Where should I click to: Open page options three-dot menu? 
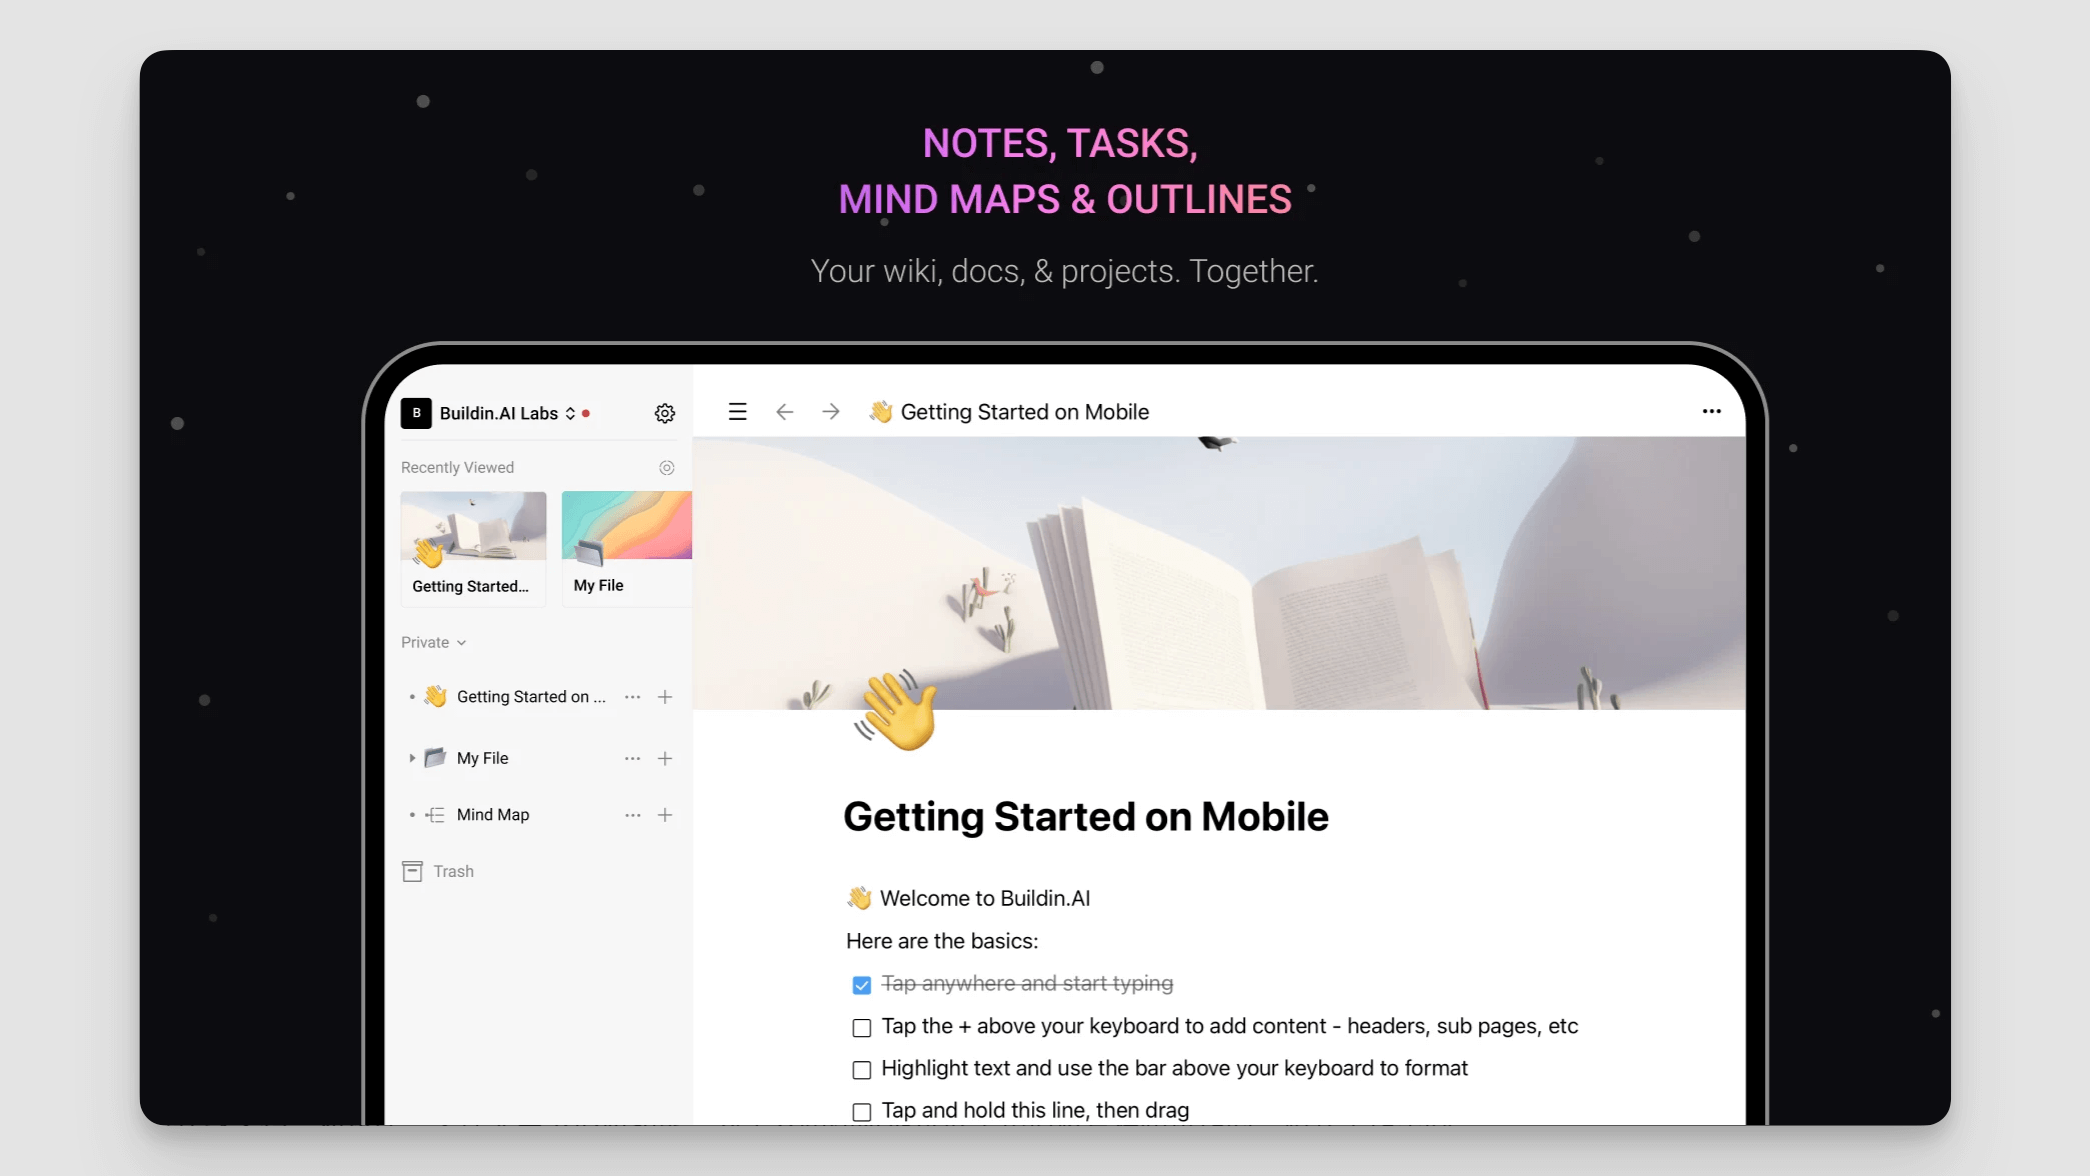click(x=1712, y=412)
